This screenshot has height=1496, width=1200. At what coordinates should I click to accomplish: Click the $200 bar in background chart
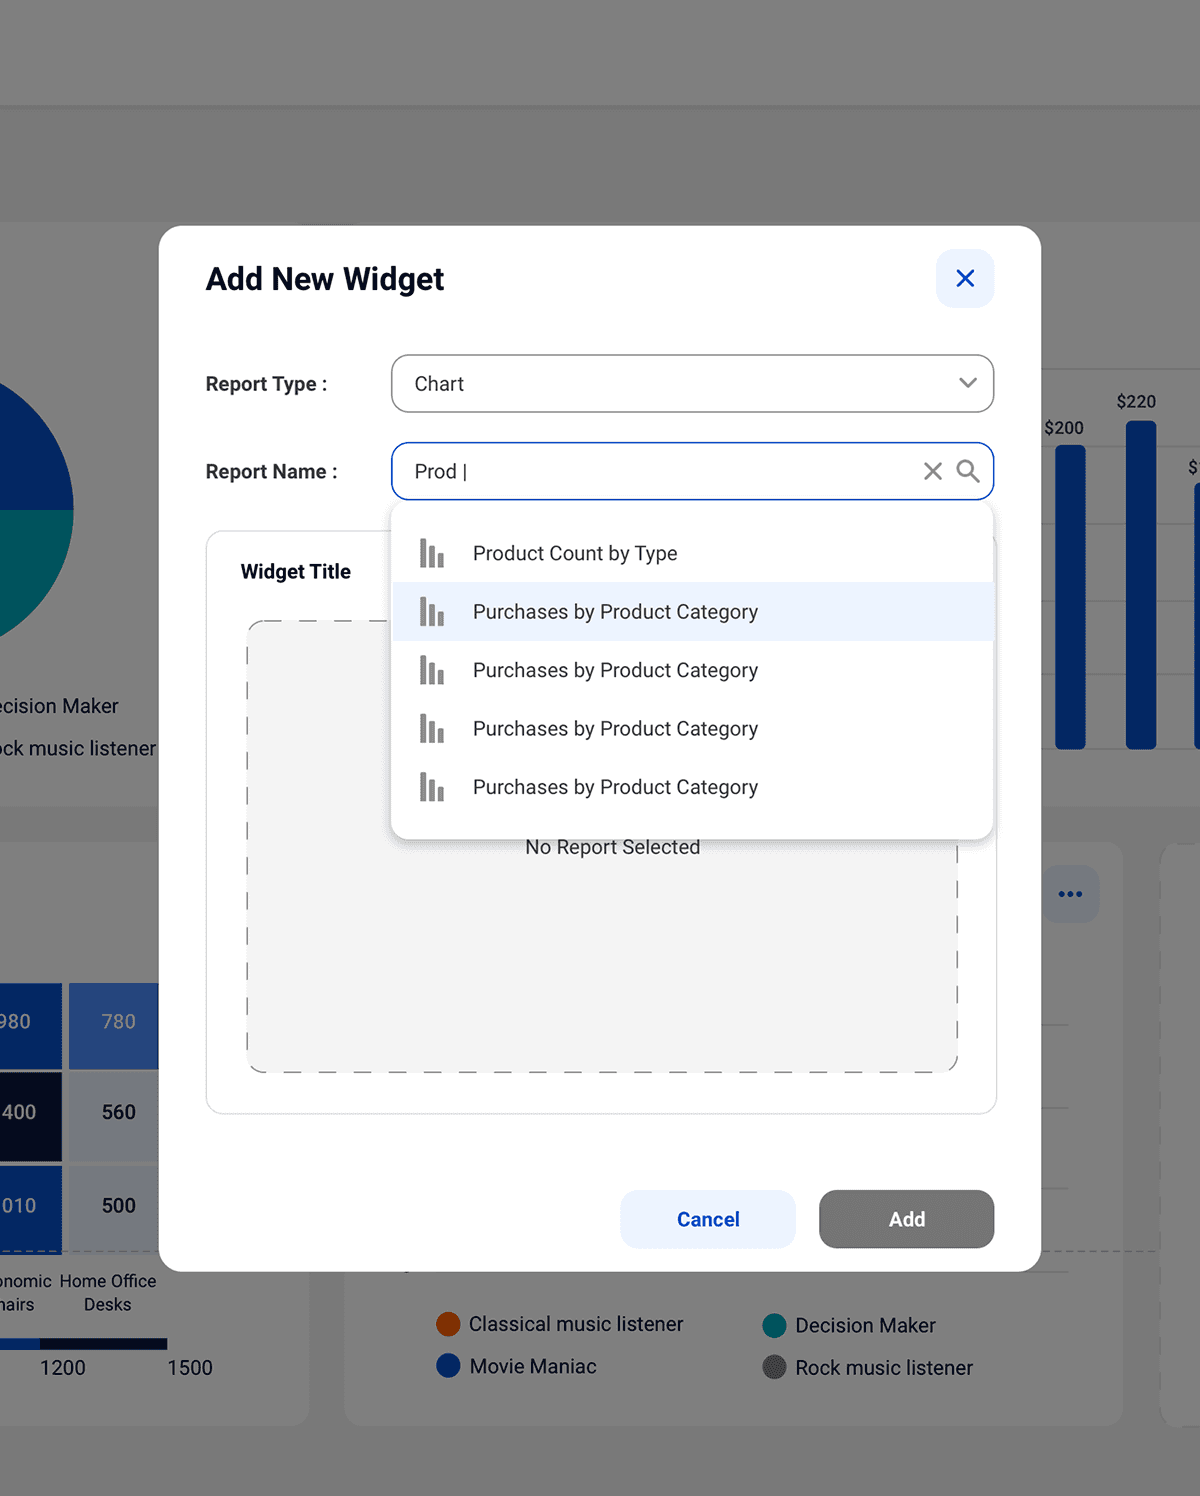(1070, 597)
